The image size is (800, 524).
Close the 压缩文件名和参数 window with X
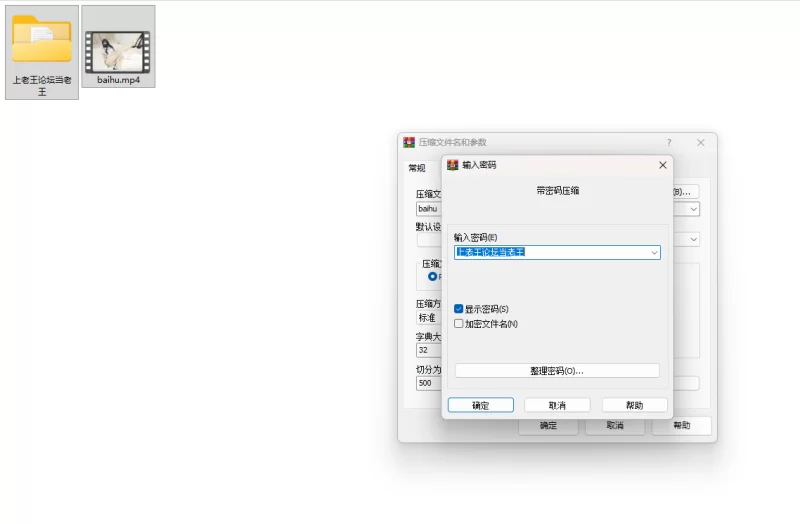[x=701, y=143]
